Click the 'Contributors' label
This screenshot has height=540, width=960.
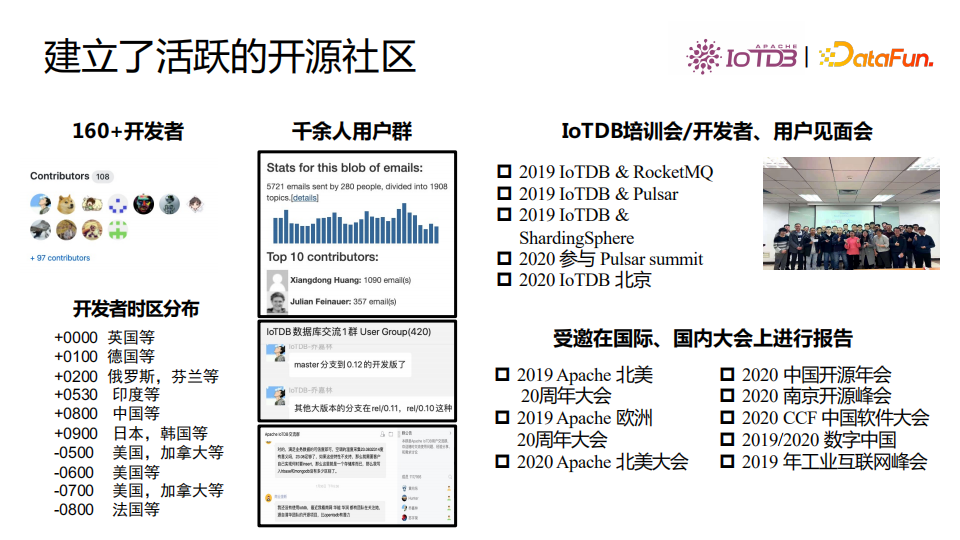pos(60,176)
